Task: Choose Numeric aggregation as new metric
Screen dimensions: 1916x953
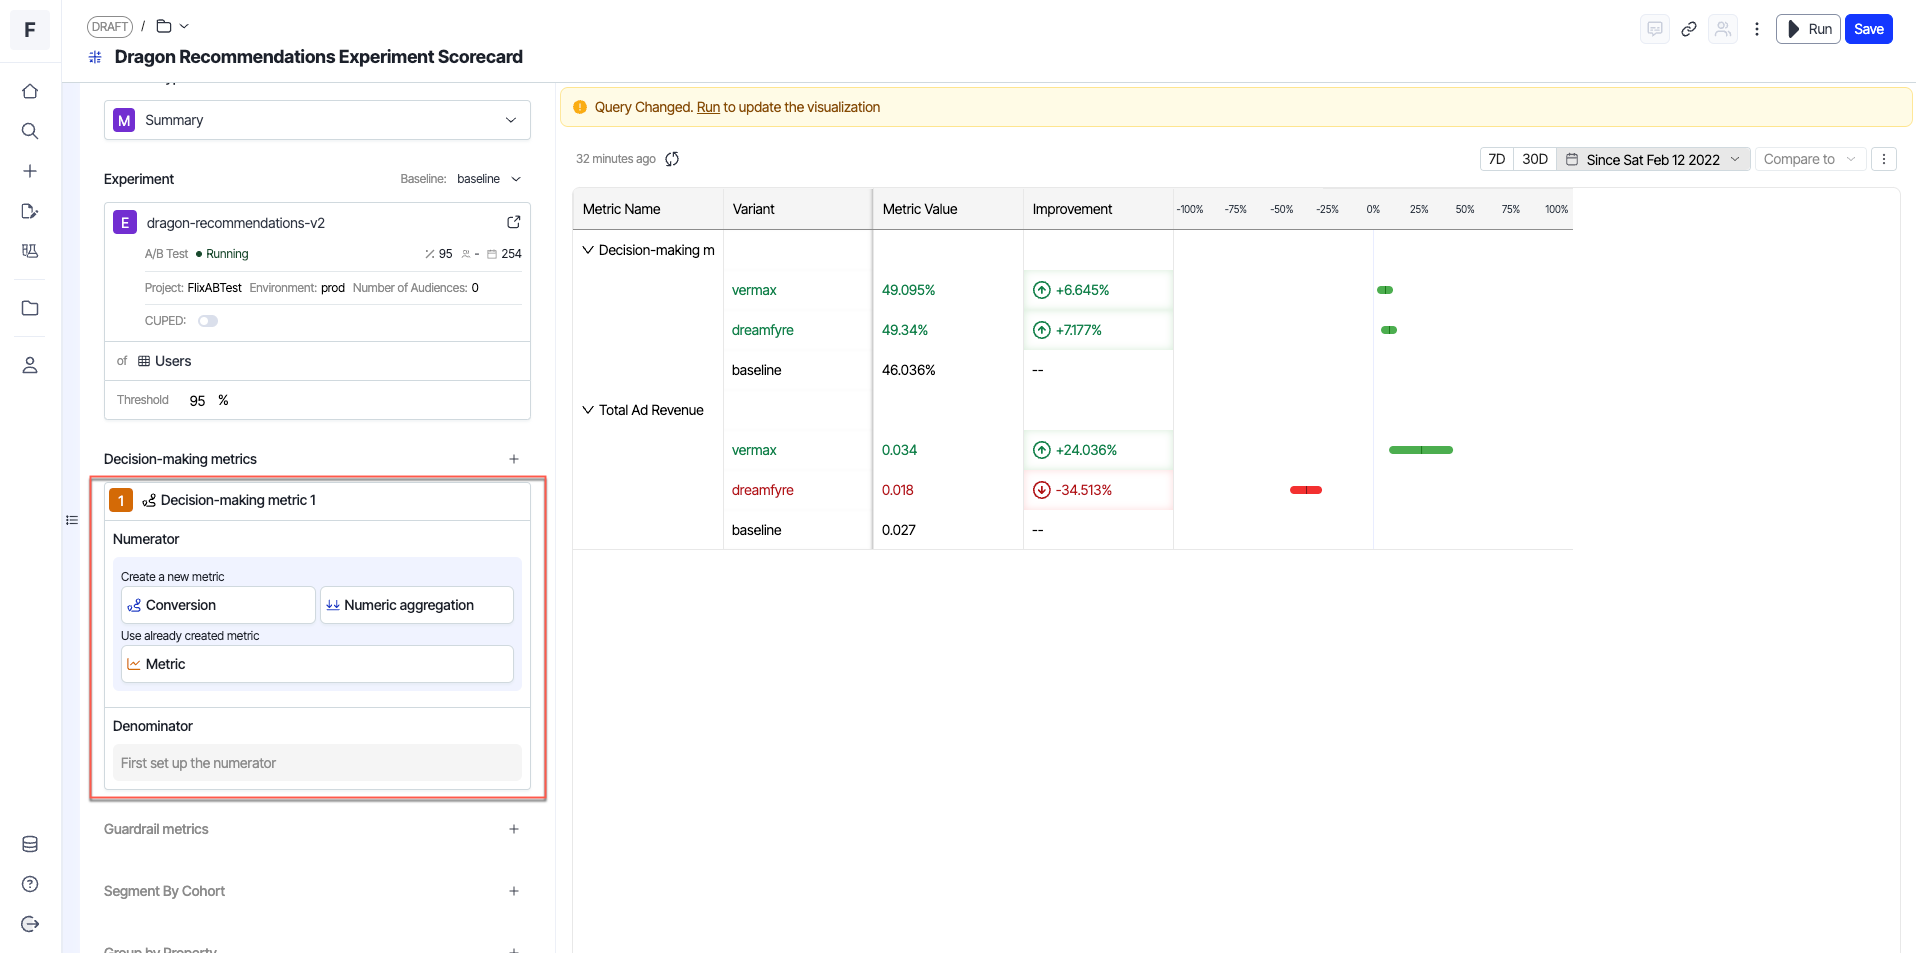Action: [416, 605]
